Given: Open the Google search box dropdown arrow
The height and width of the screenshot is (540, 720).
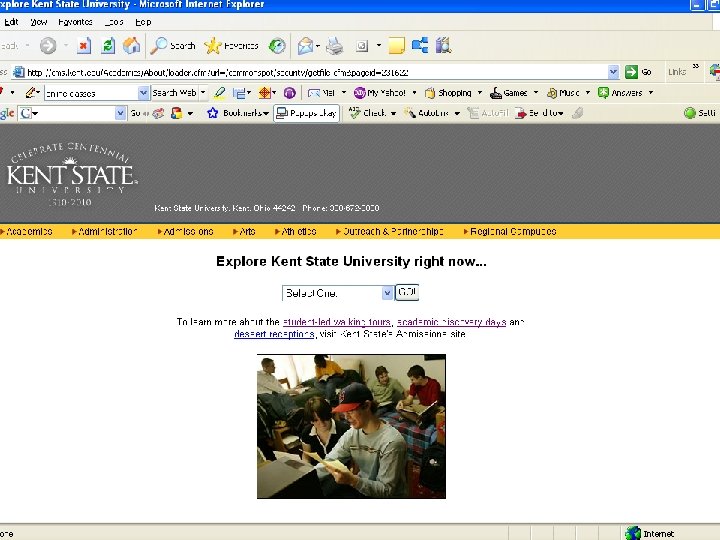Looking at the screenshot, I should pyautogui.click(x=120, y=113).
